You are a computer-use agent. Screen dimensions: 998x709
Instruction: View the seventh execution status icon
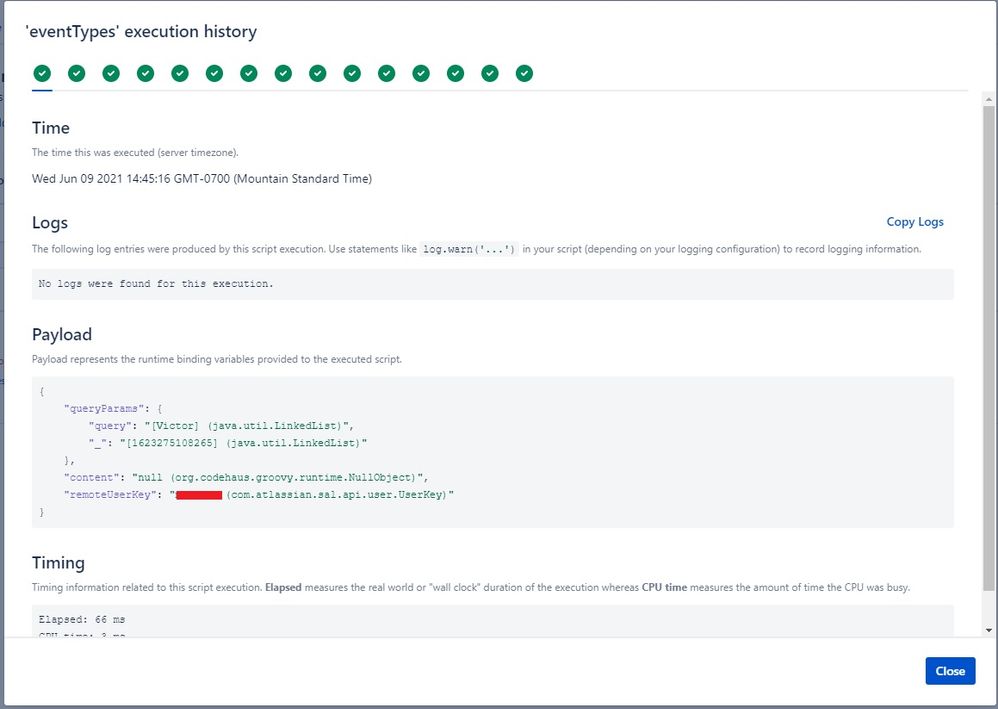click(249, 73)
